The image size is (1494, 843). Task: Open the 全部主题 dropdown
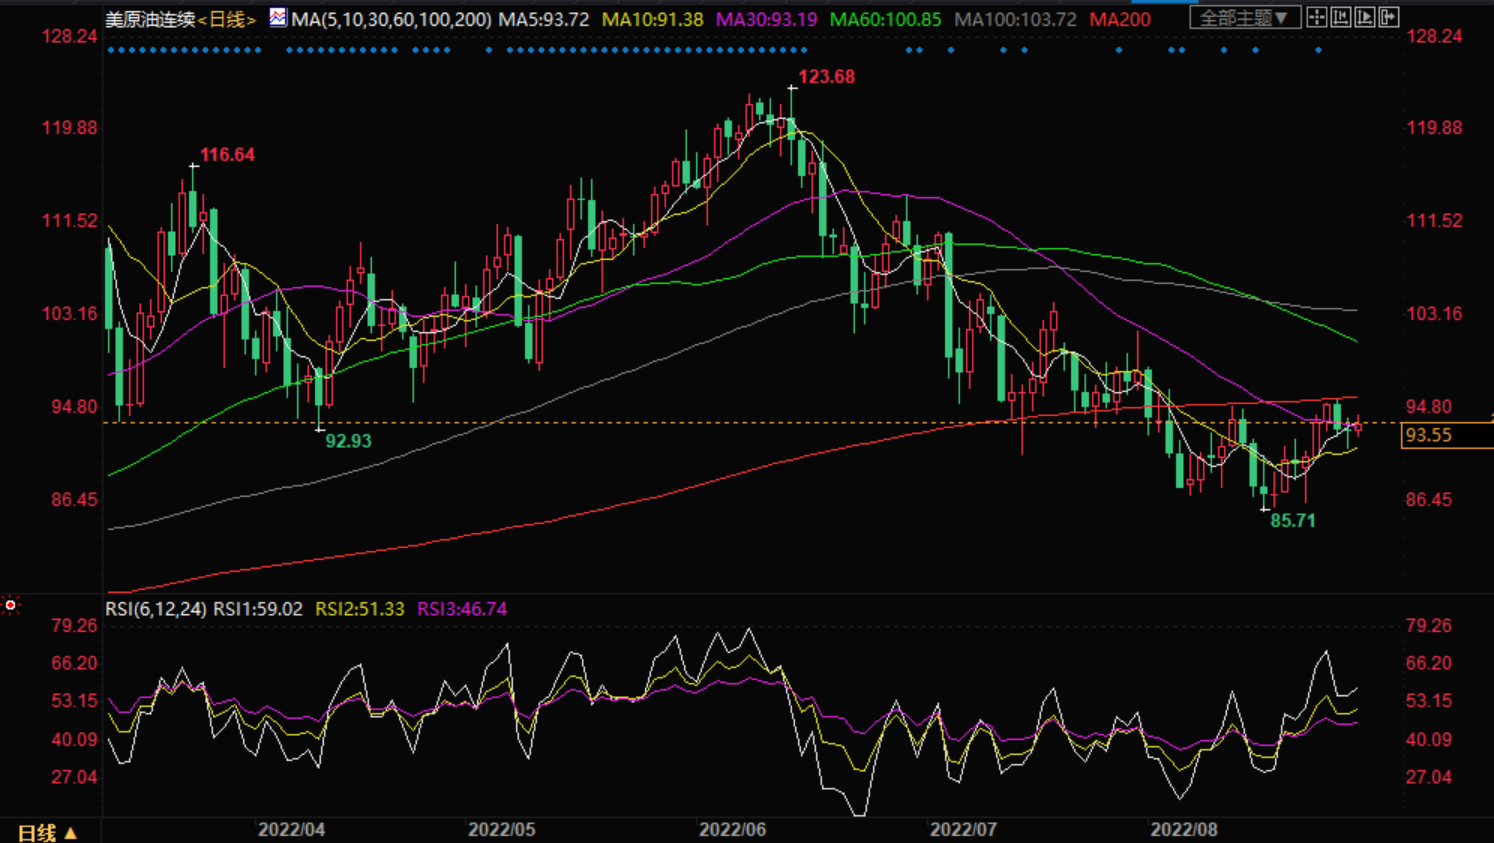[1245, 18]
